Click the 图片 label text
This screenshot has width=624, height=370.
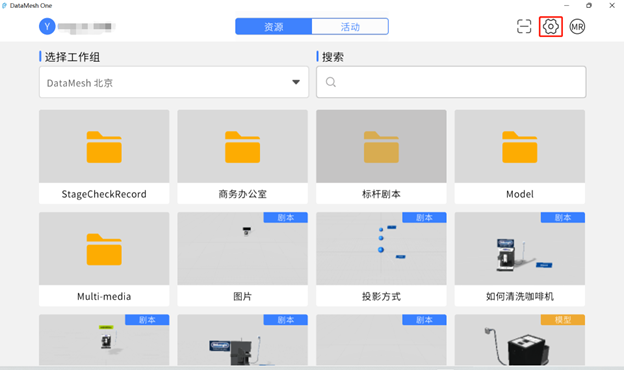(x=242, y=296)
